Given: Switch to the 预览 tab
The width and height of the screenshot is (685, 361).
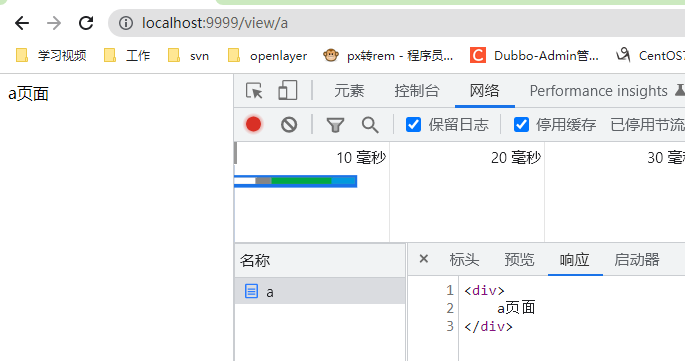Looking at the screenshot, I should point(519,260).
